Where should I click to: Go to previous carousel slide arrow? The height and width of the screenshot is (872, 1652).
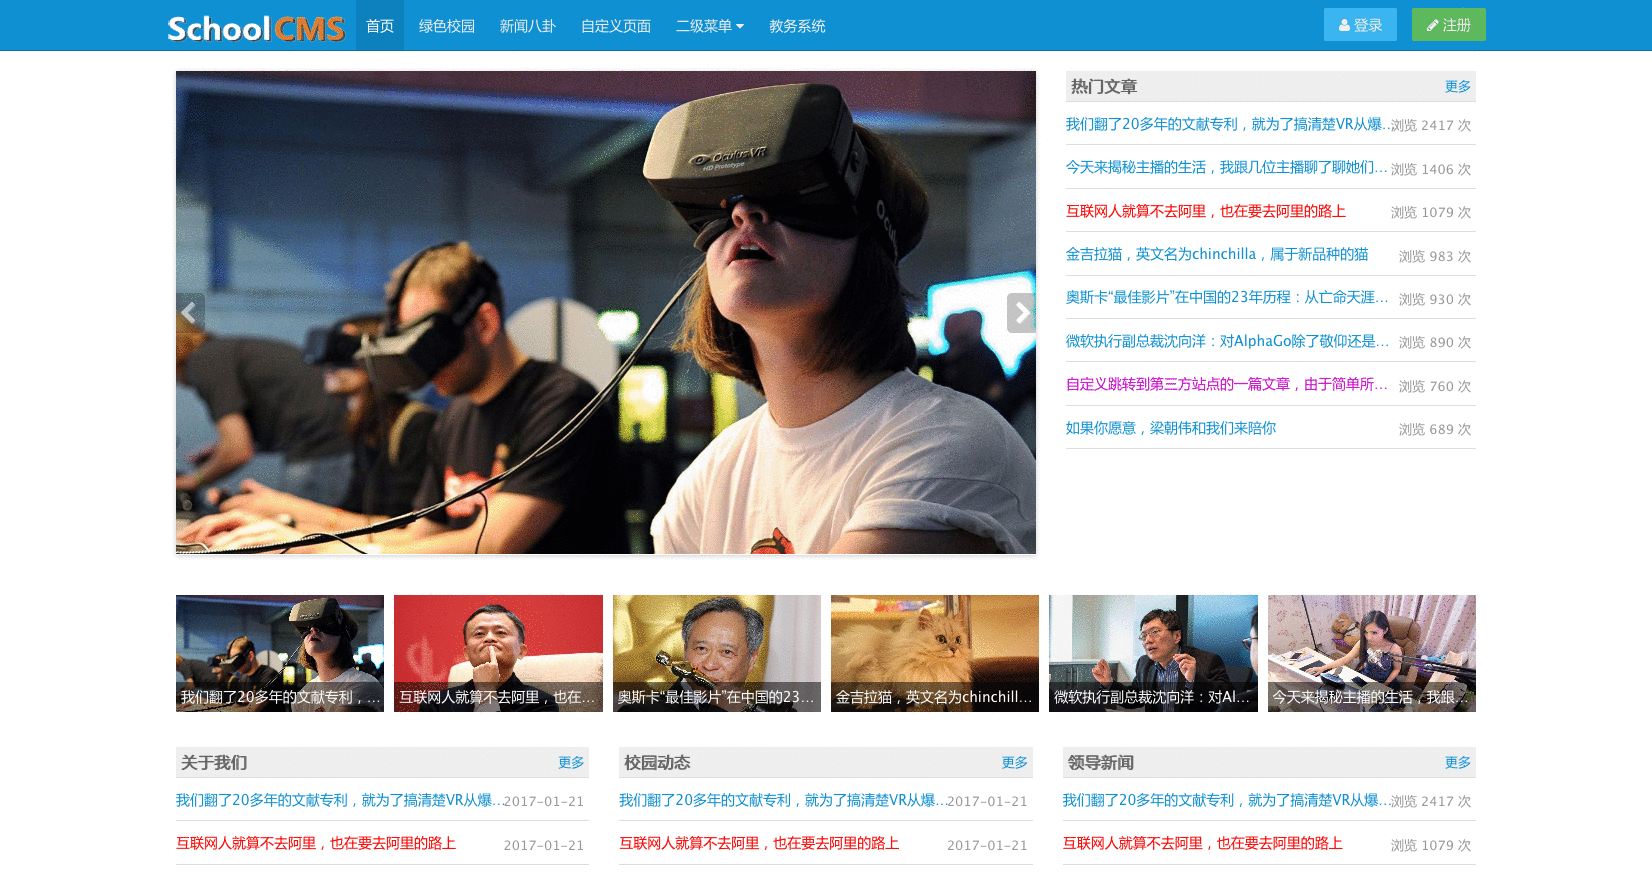[190, 313]
